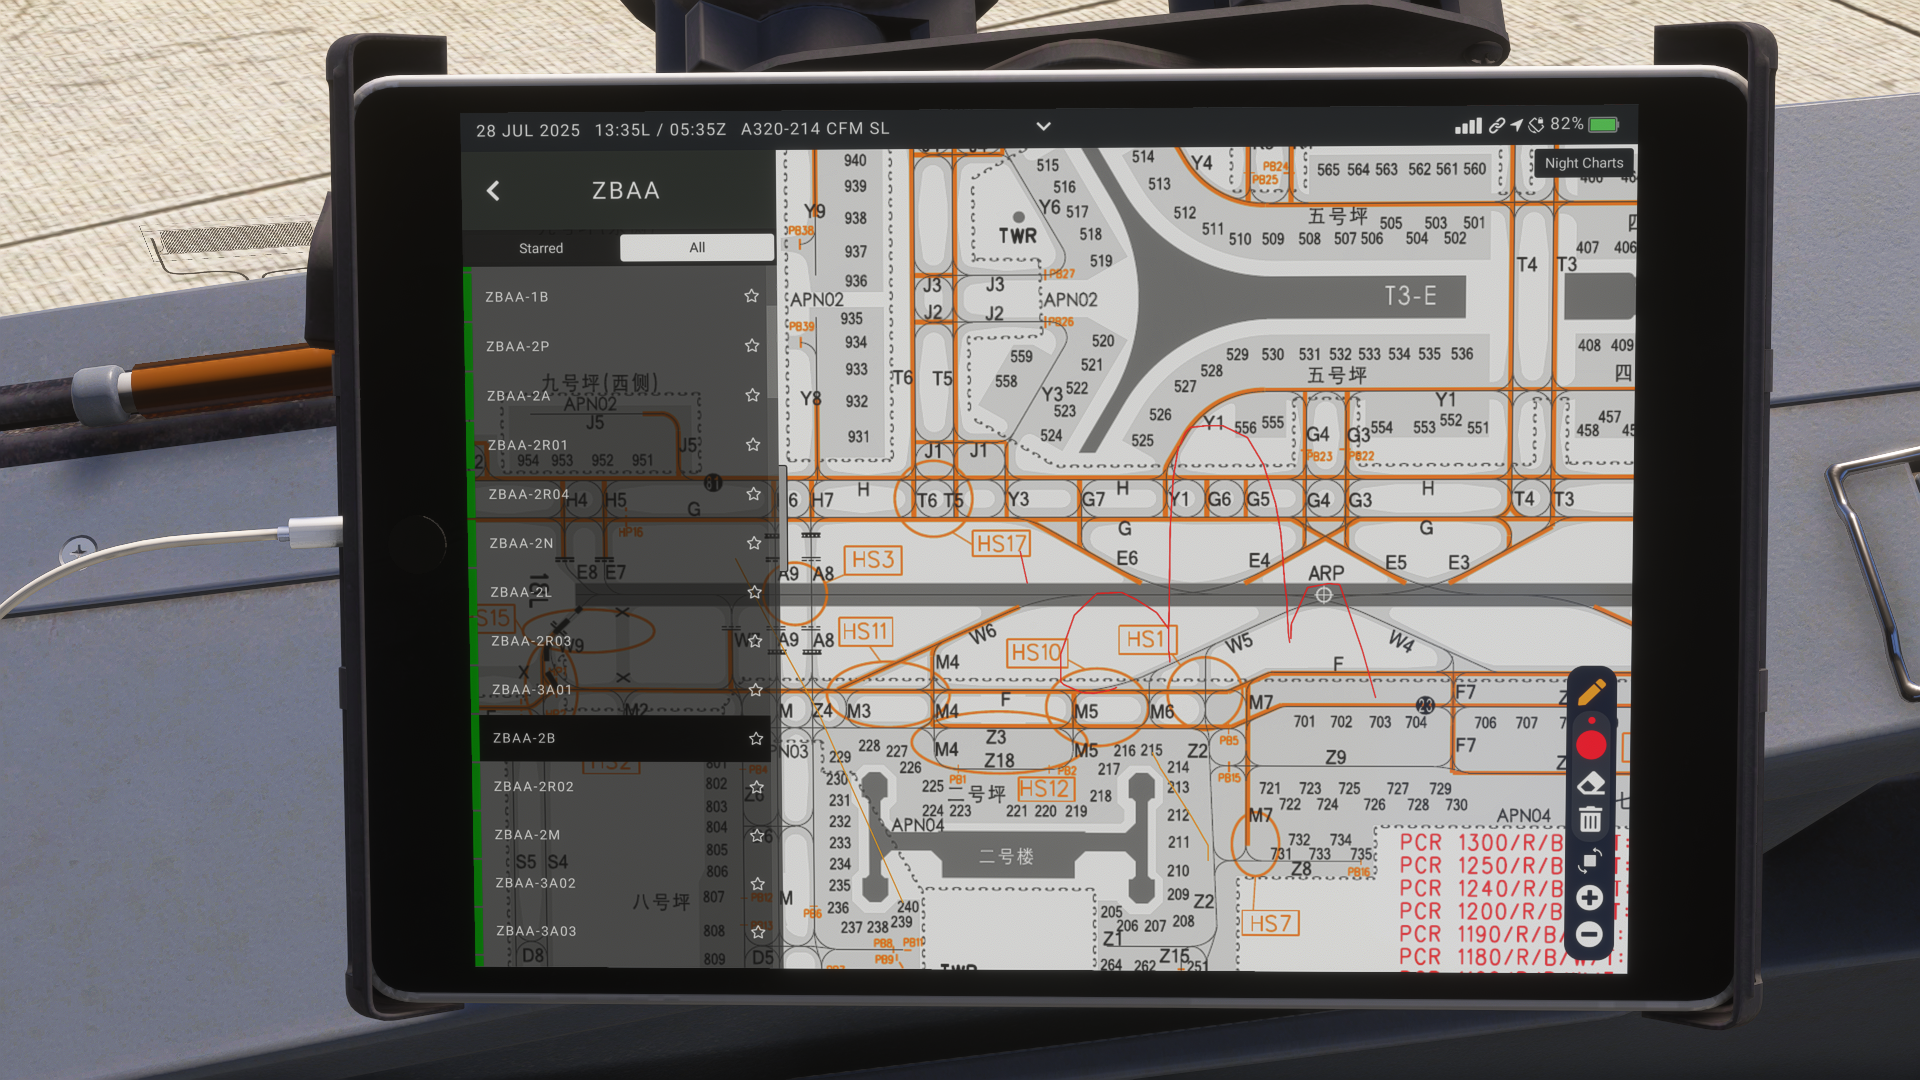Tap the rotate chart icon
Screen dimensions: 1920x1080
pos(1591,860)
